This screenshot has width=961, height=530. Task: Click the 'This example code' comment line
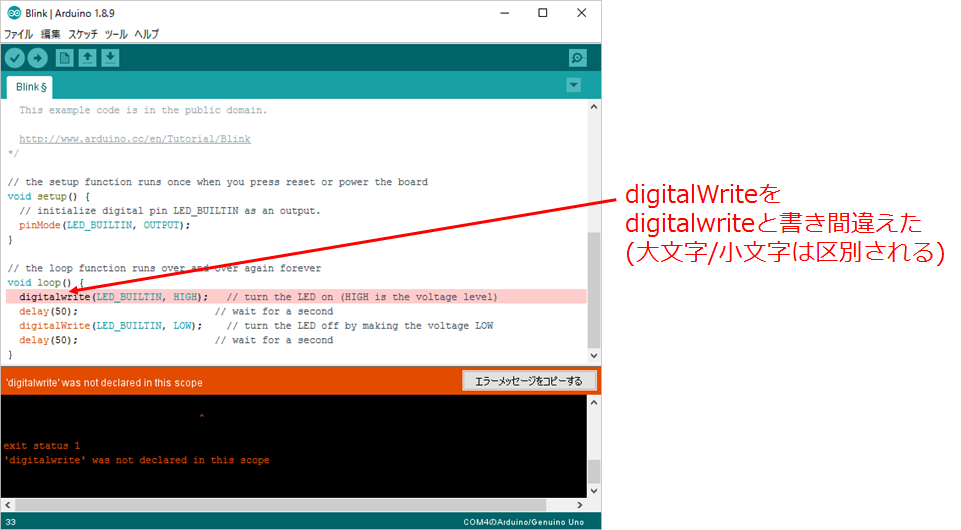click(x=143, y=110)
